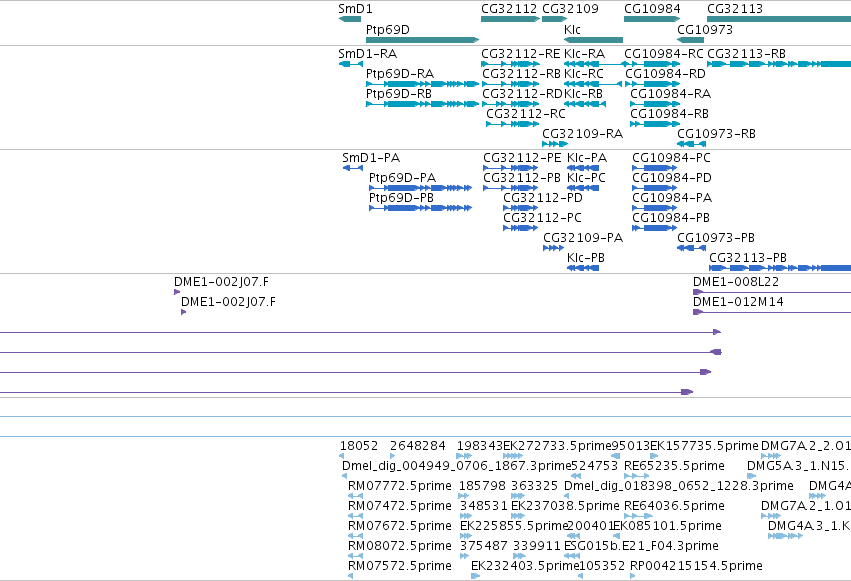Click transcript CG10984-RB
The image size is (851, 581).
click(669, 113)
